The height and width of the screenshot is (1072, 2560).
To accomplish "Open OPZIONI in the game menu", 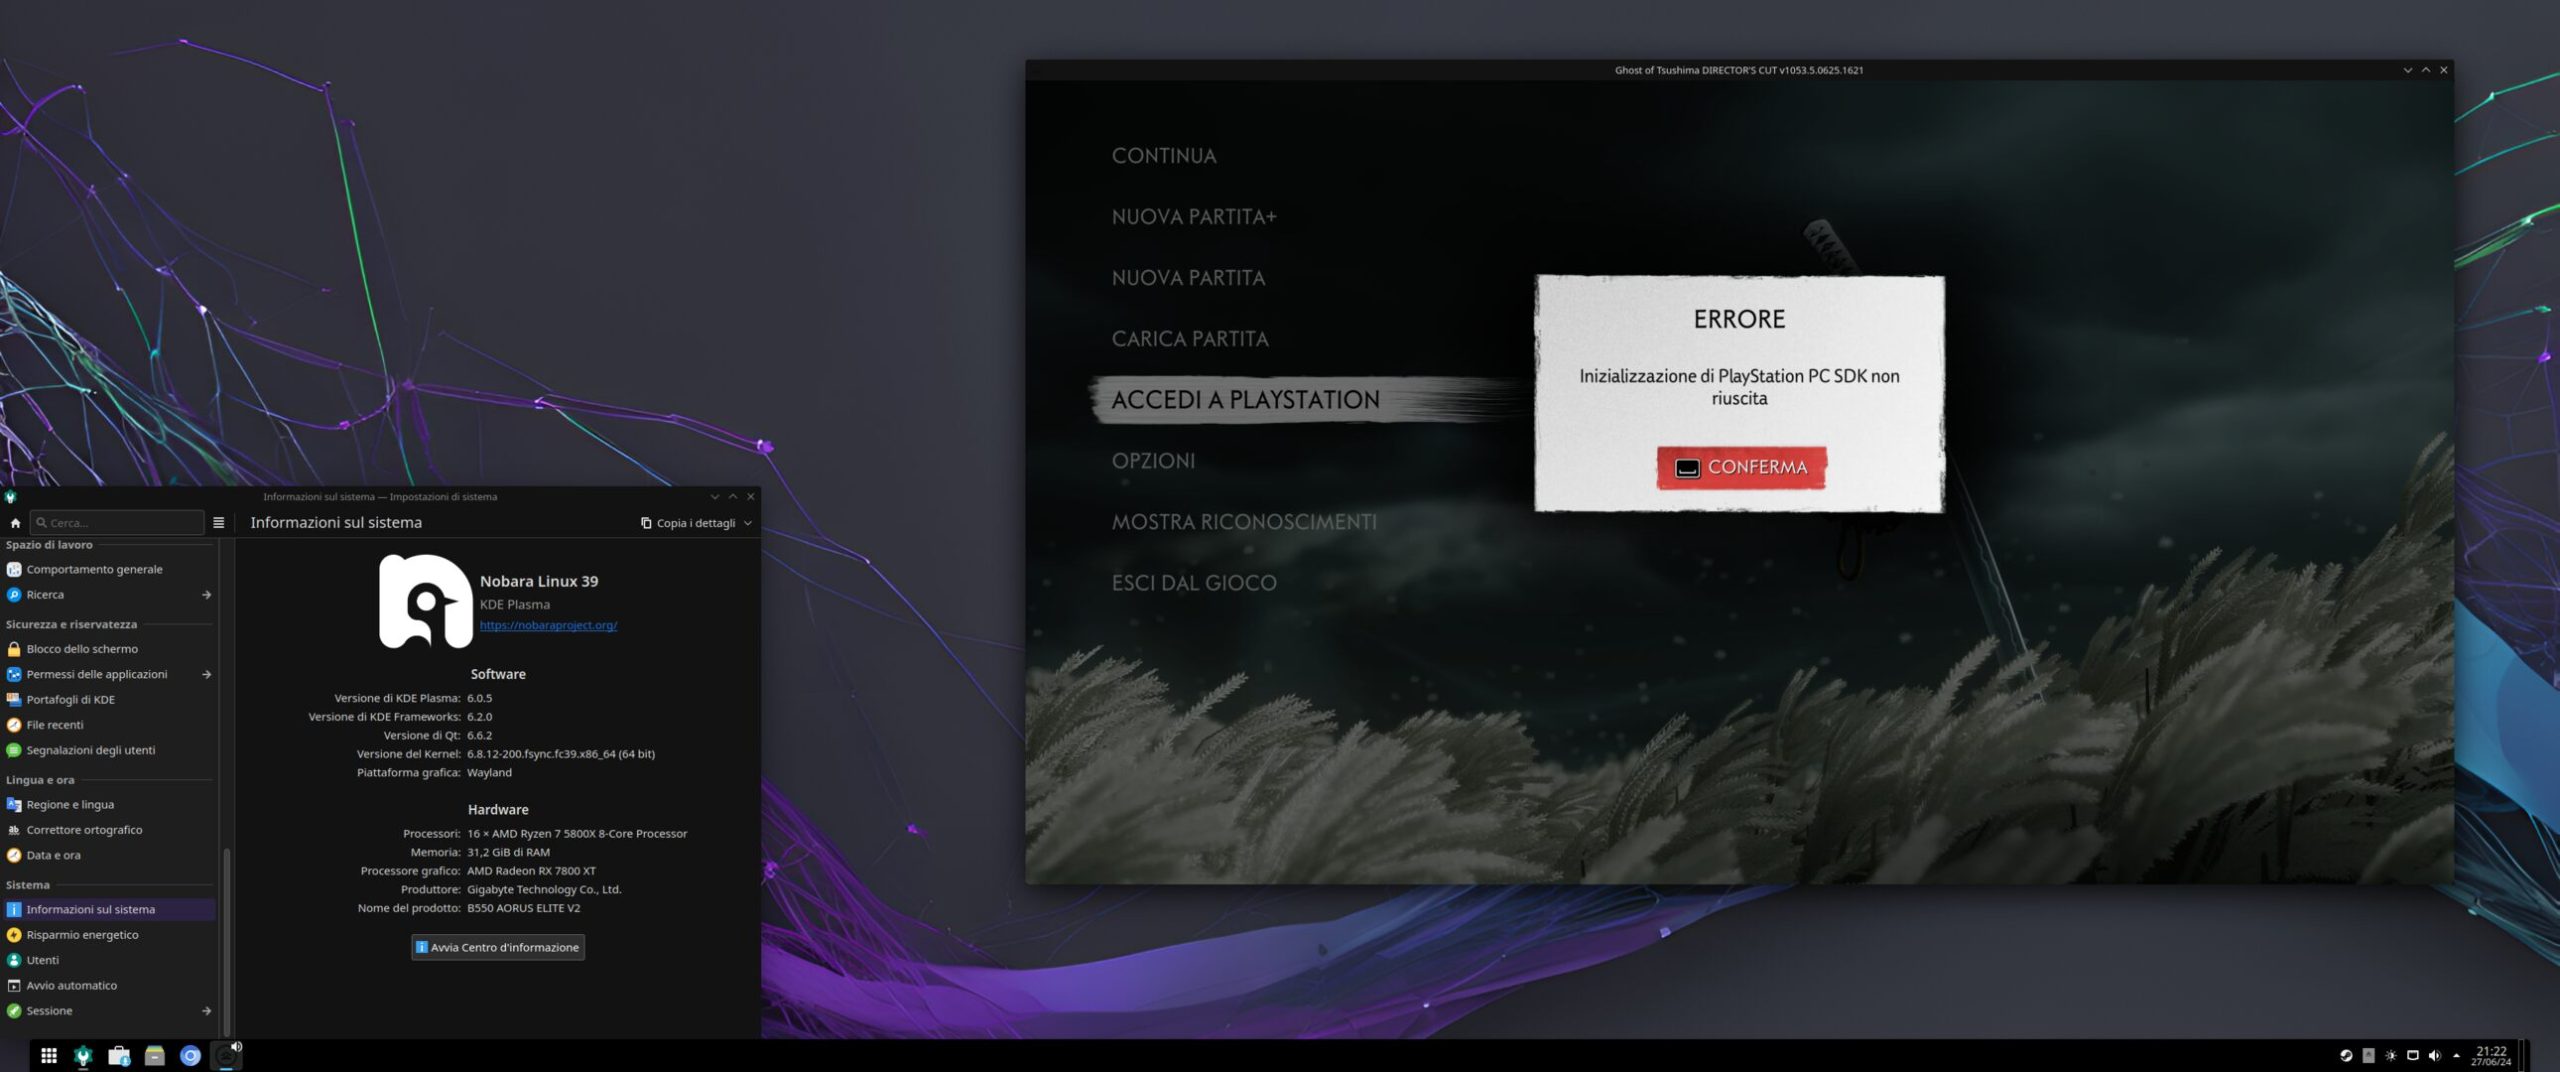I will [x=1153, y=461].
